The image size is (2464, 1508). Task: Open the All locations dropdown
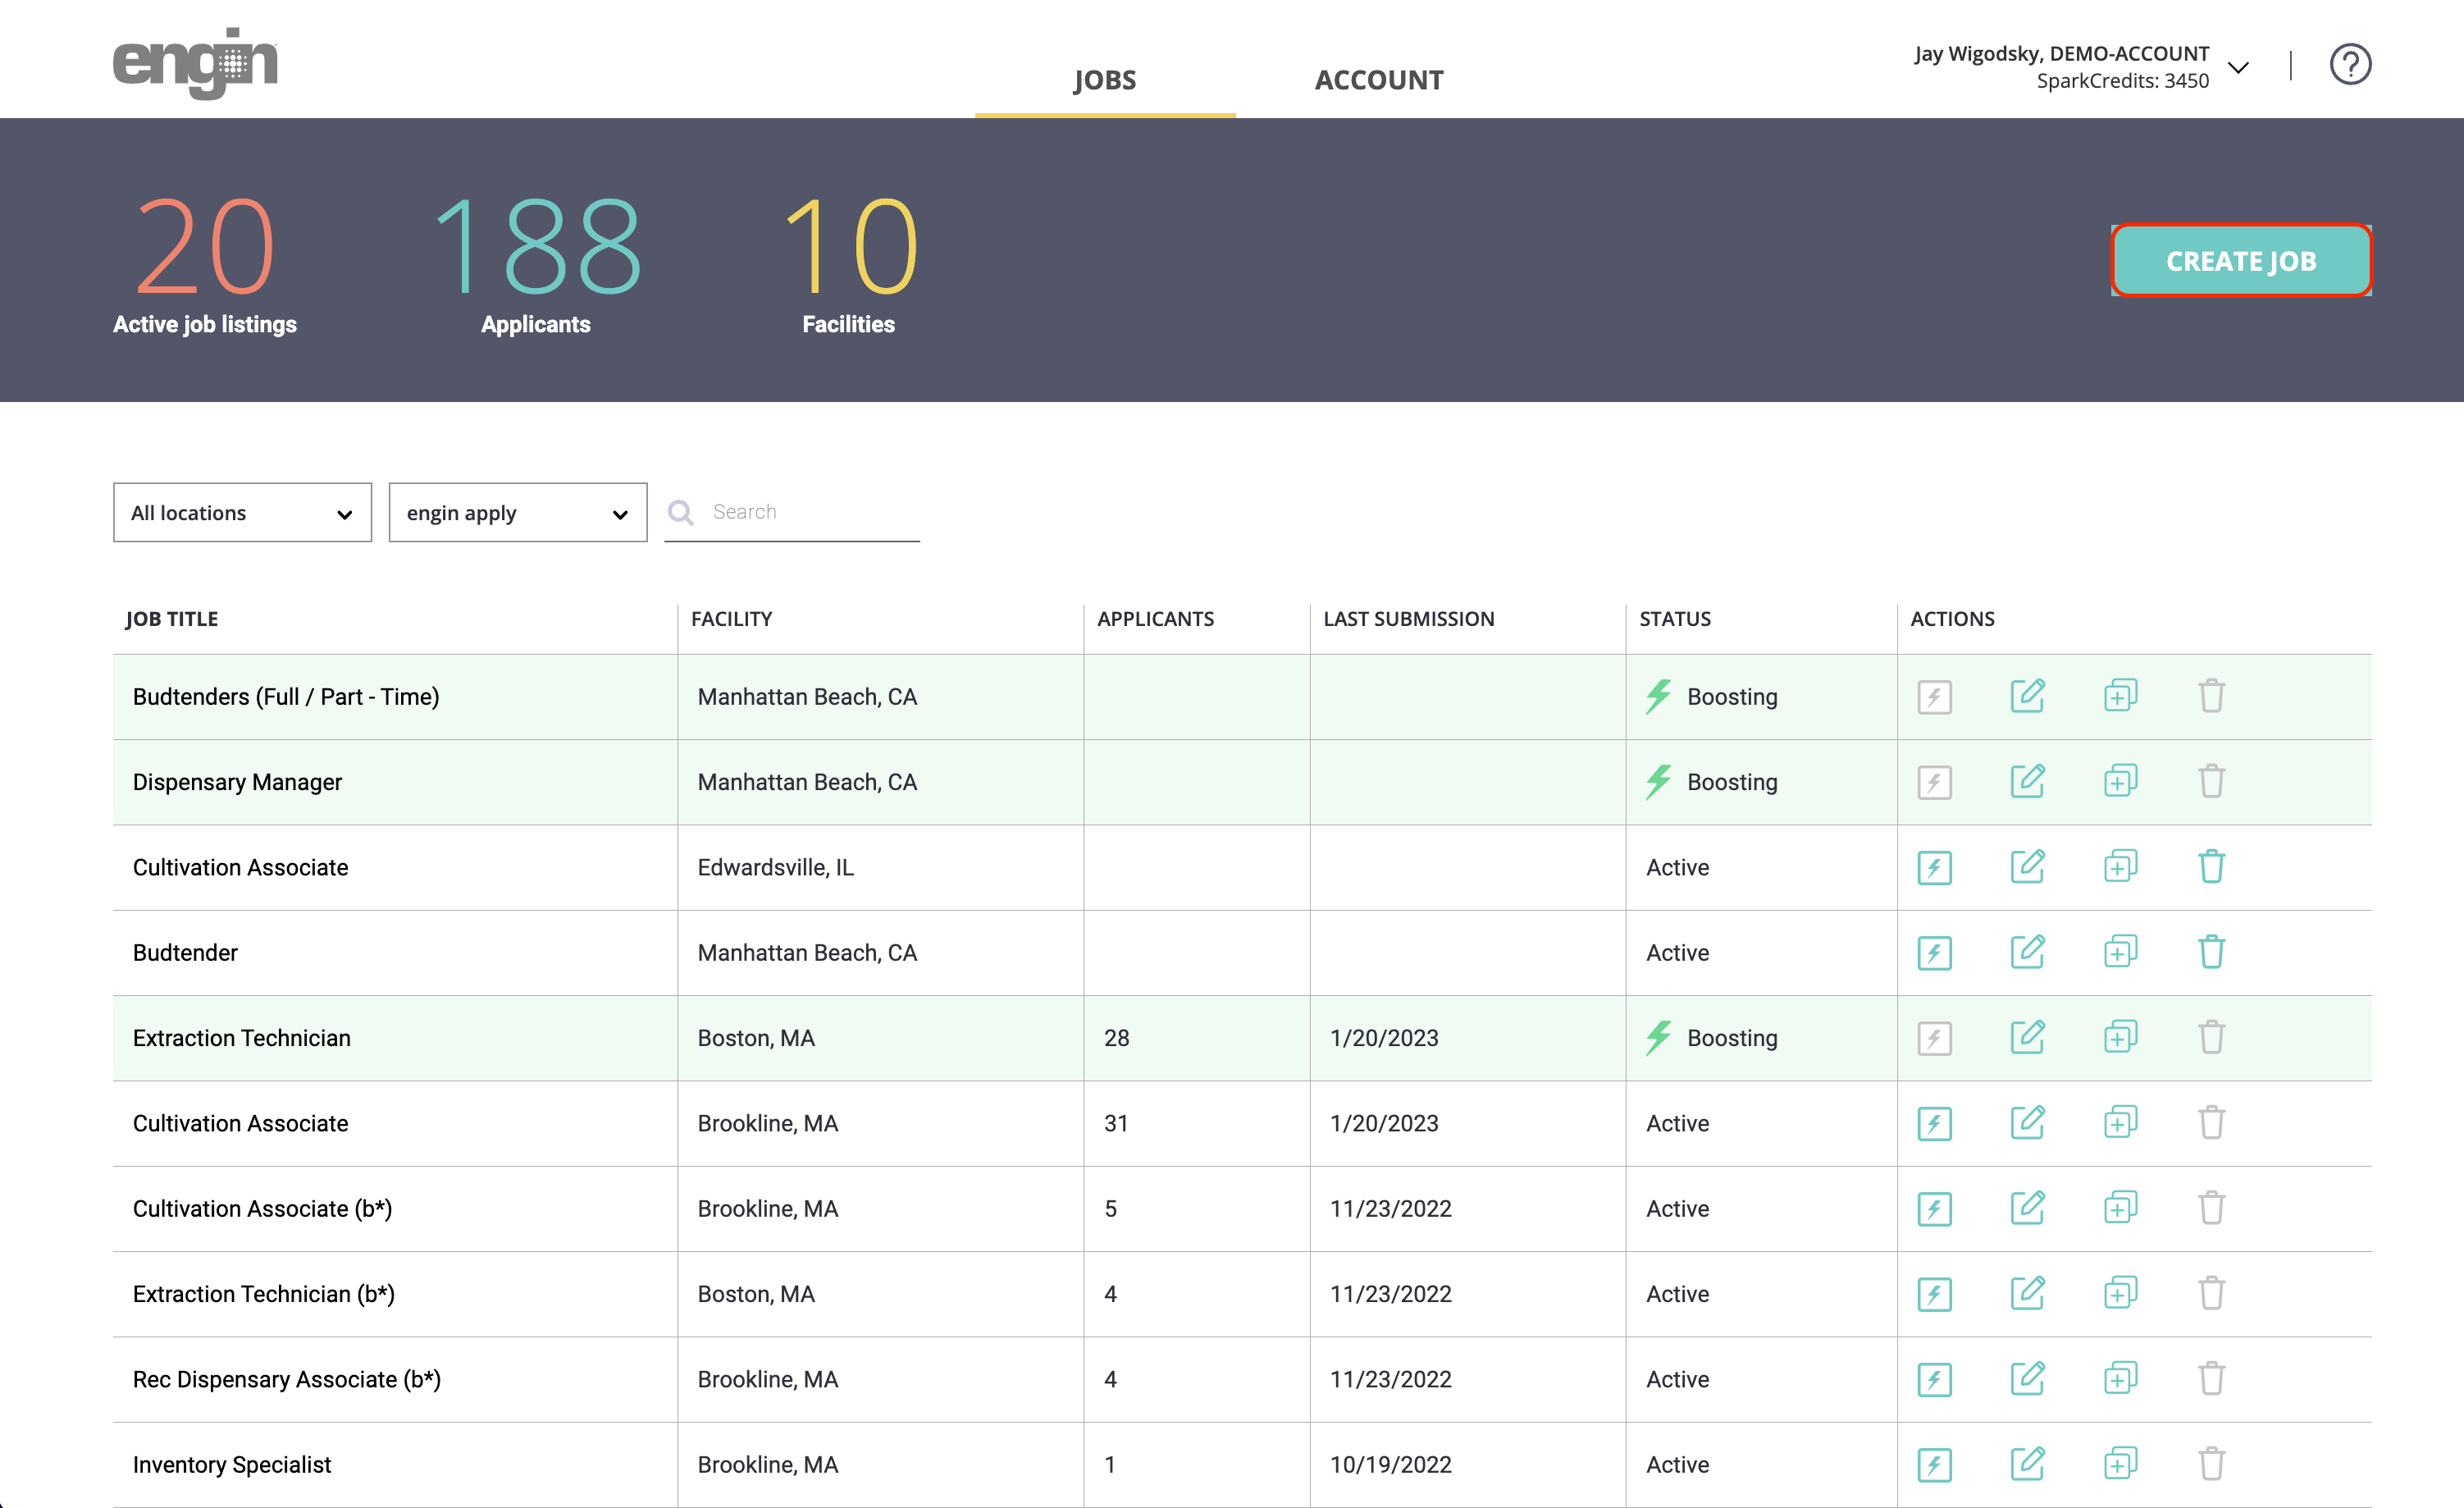click(242, 513)
